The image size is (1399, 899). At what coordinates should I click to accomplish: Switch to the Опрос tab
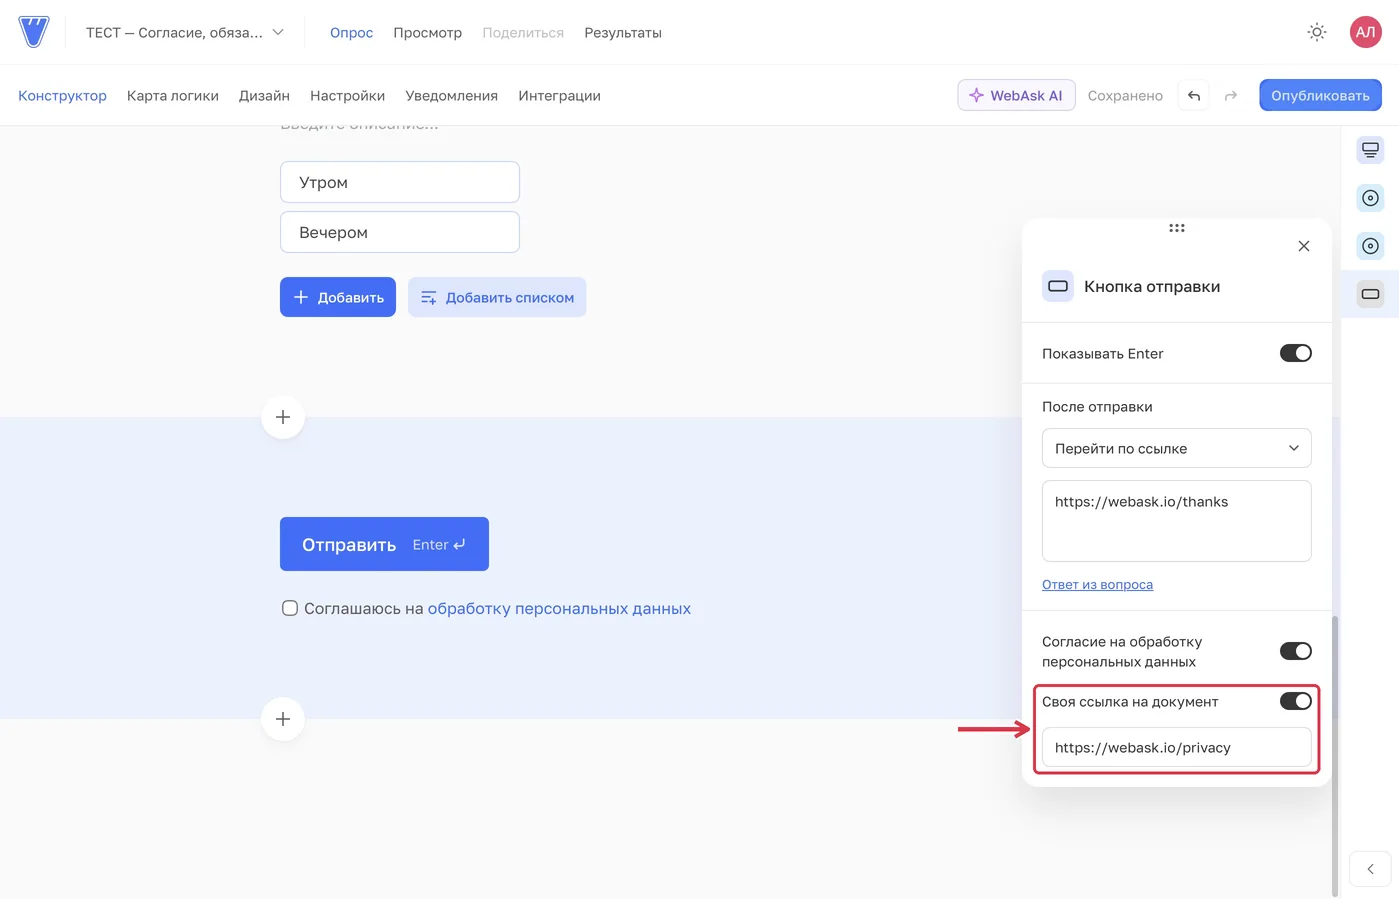pyautogui.click(x=351, y=32)
